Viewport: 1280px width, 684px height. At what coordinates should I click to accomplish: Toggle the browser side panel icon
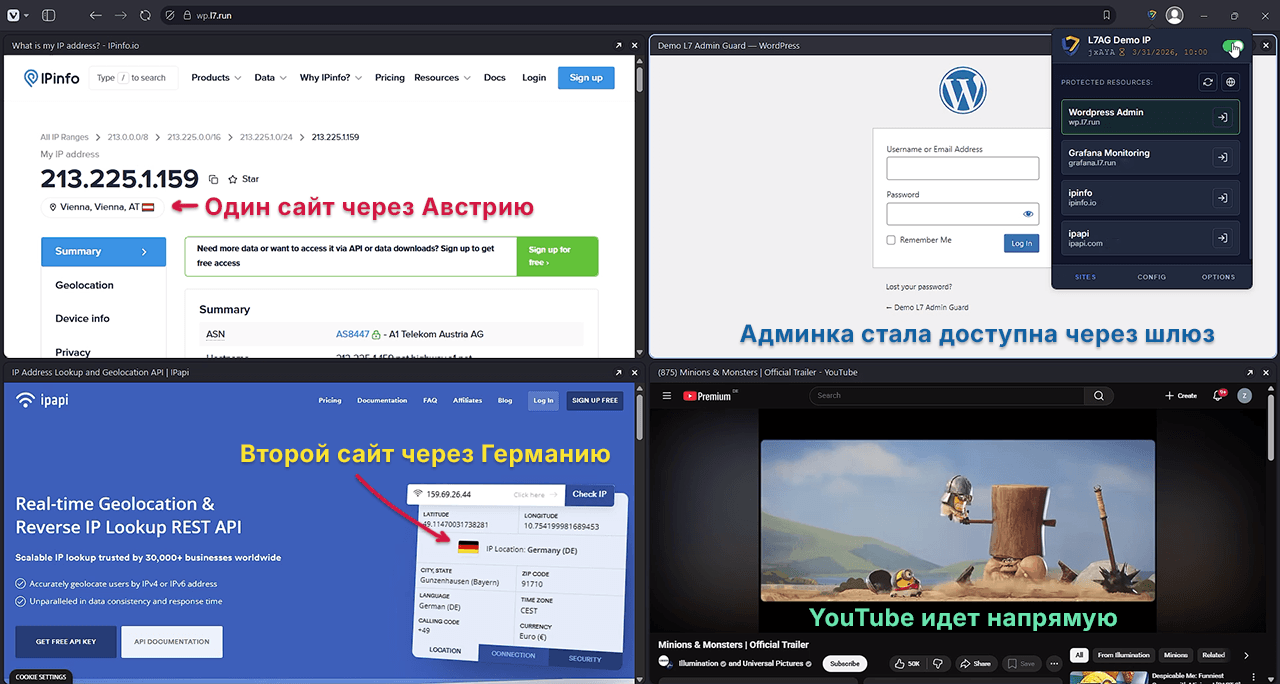point(51,15)
